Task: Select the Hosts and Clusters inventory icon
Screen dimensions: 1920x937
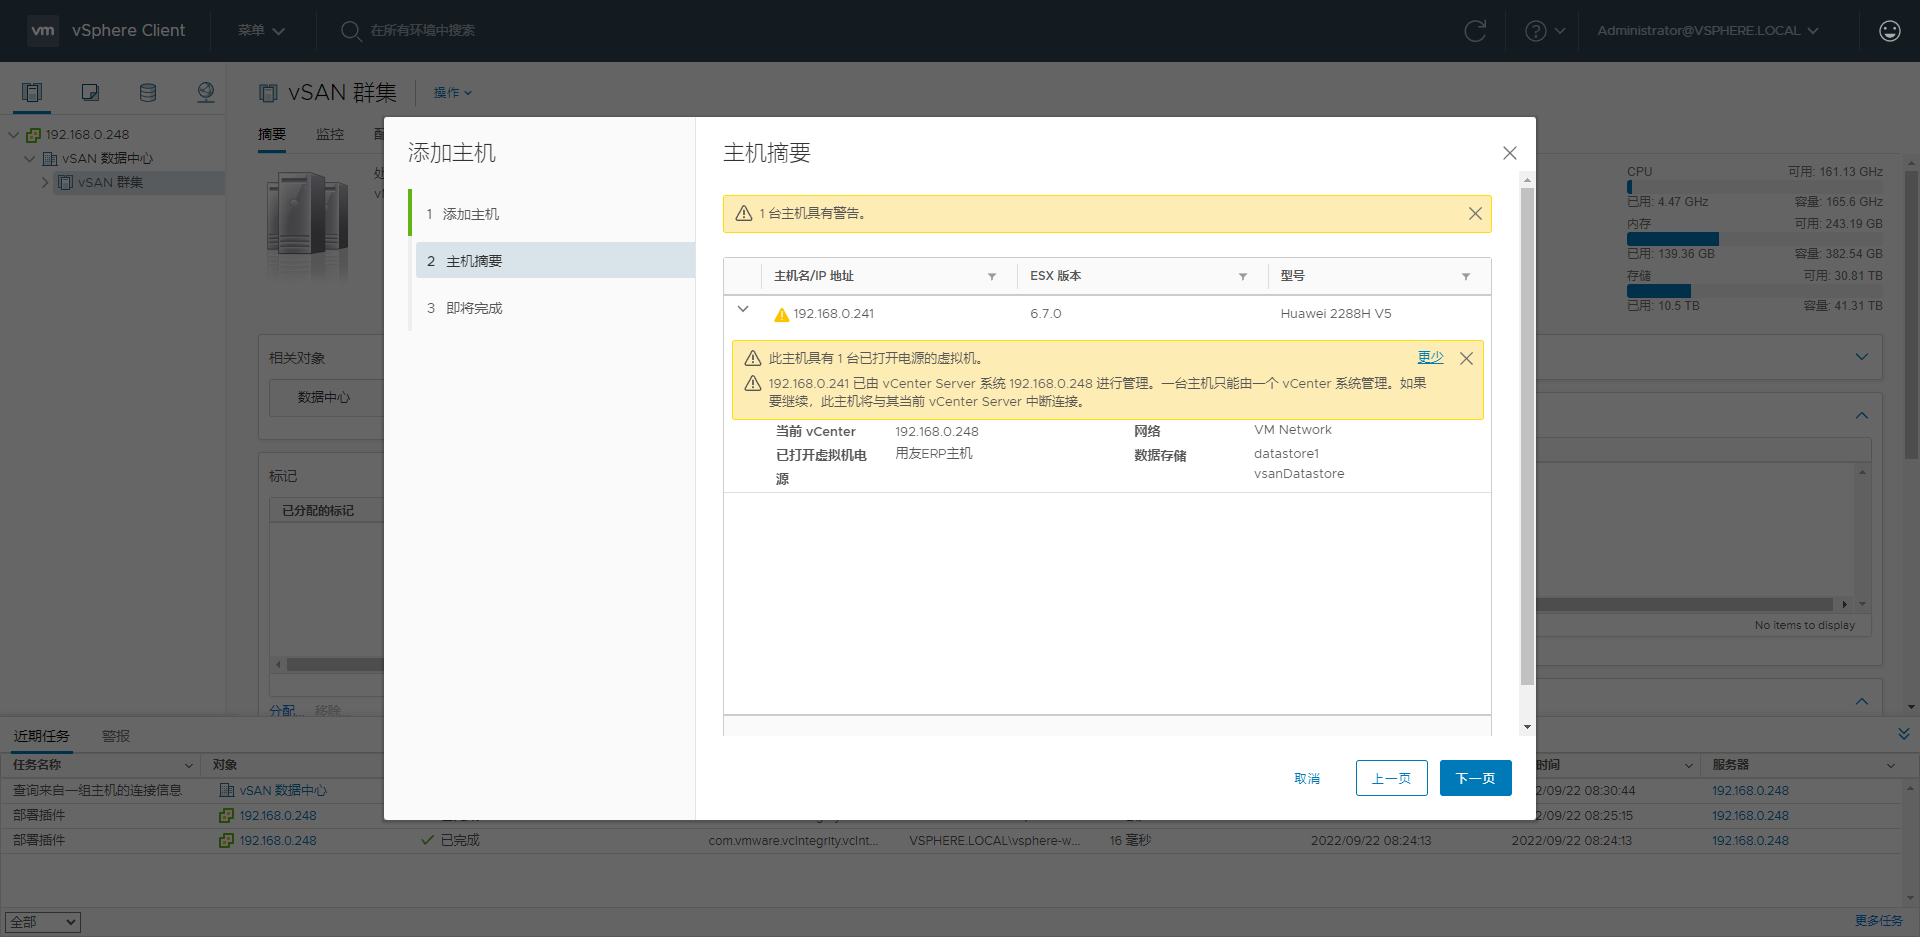Action: click(31, 91)
